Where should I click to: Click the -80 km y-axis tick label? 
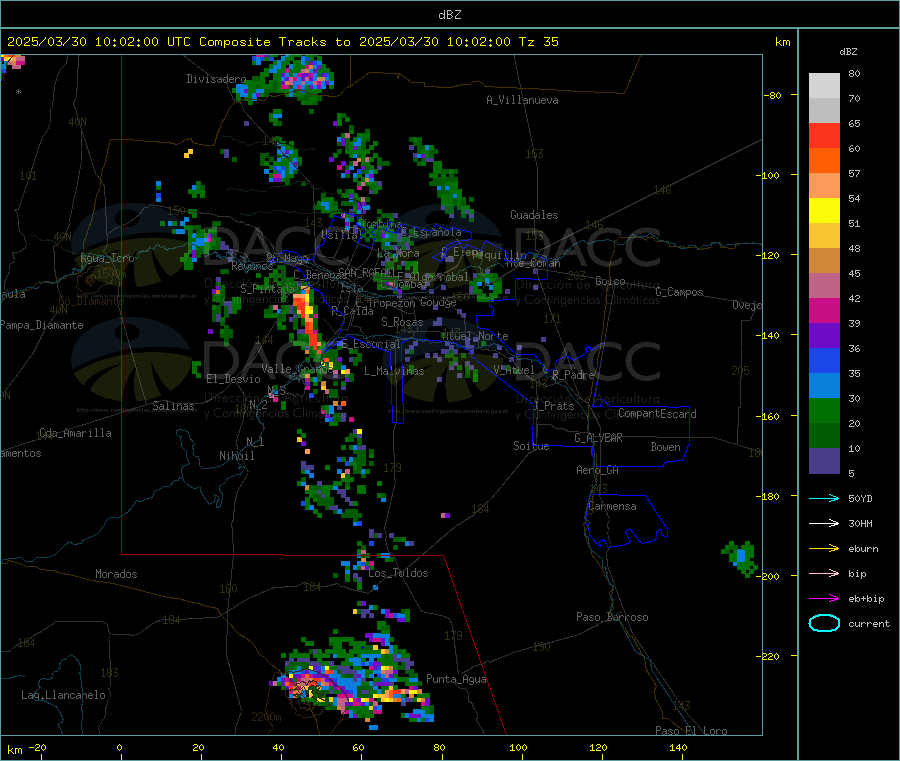coord(772,95)
